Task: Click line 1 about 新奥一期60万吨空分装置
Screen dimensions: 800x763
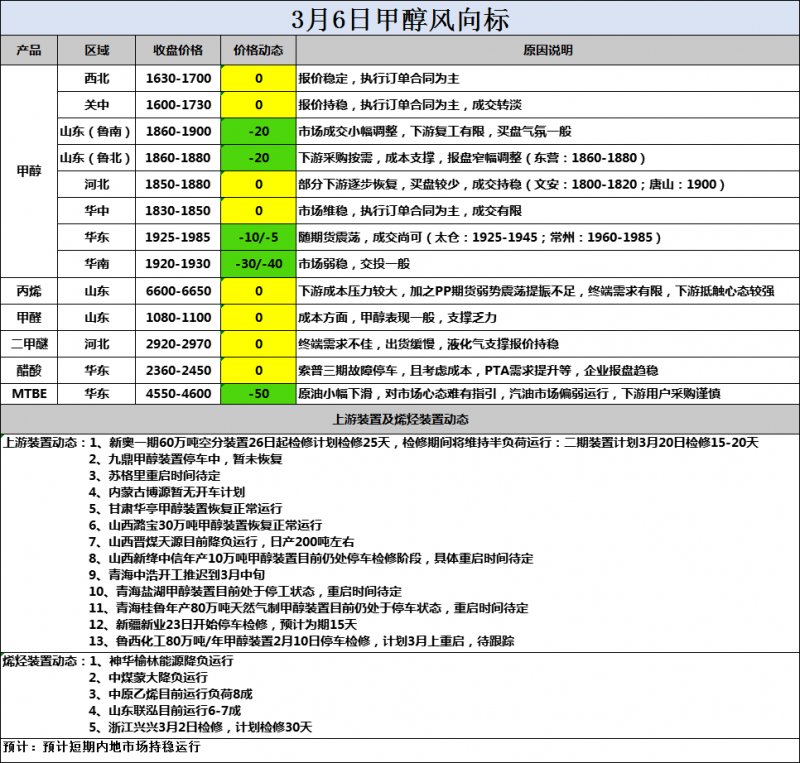Action: [423, 442]
